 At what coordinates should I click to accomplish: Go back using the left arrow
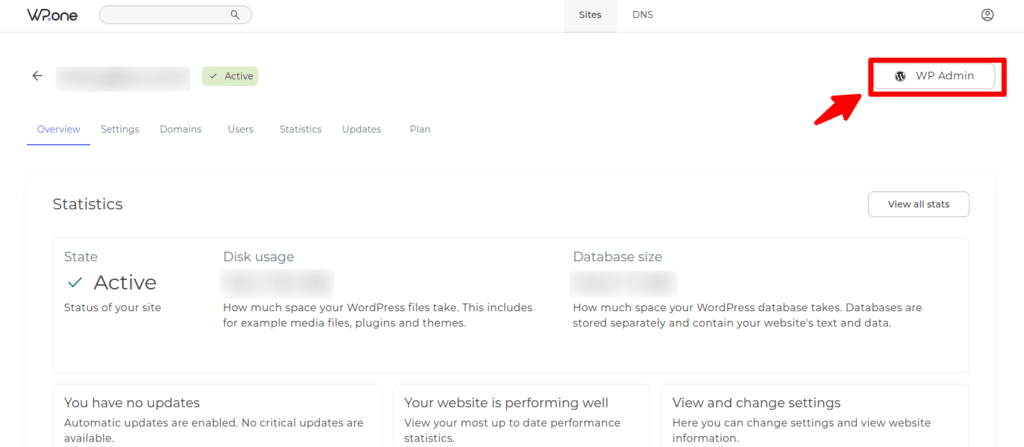[37, 76]
